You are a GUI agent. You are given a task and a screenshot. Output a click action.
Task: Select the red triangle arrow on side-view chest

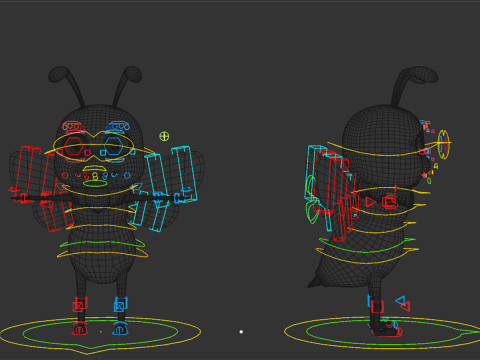370,202
